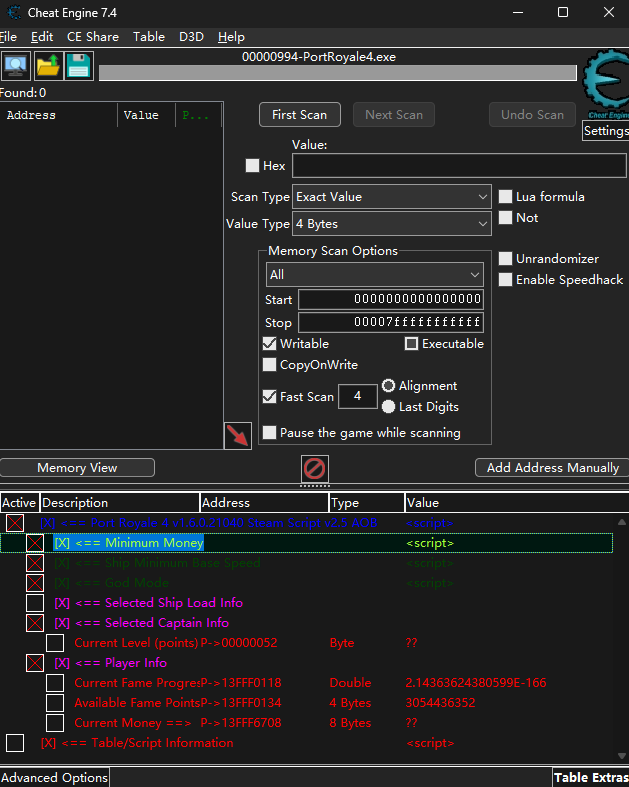Freeze the Current Fame Progress entry
This screenshot has height=787, width=629.
[x=55, y=683]
